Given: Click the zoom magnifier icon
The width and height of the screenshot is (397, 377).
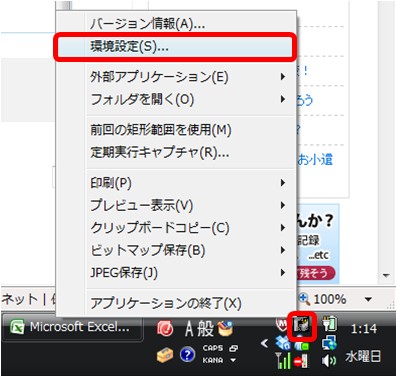Looking at the screenshot, I should pos(305,299).
